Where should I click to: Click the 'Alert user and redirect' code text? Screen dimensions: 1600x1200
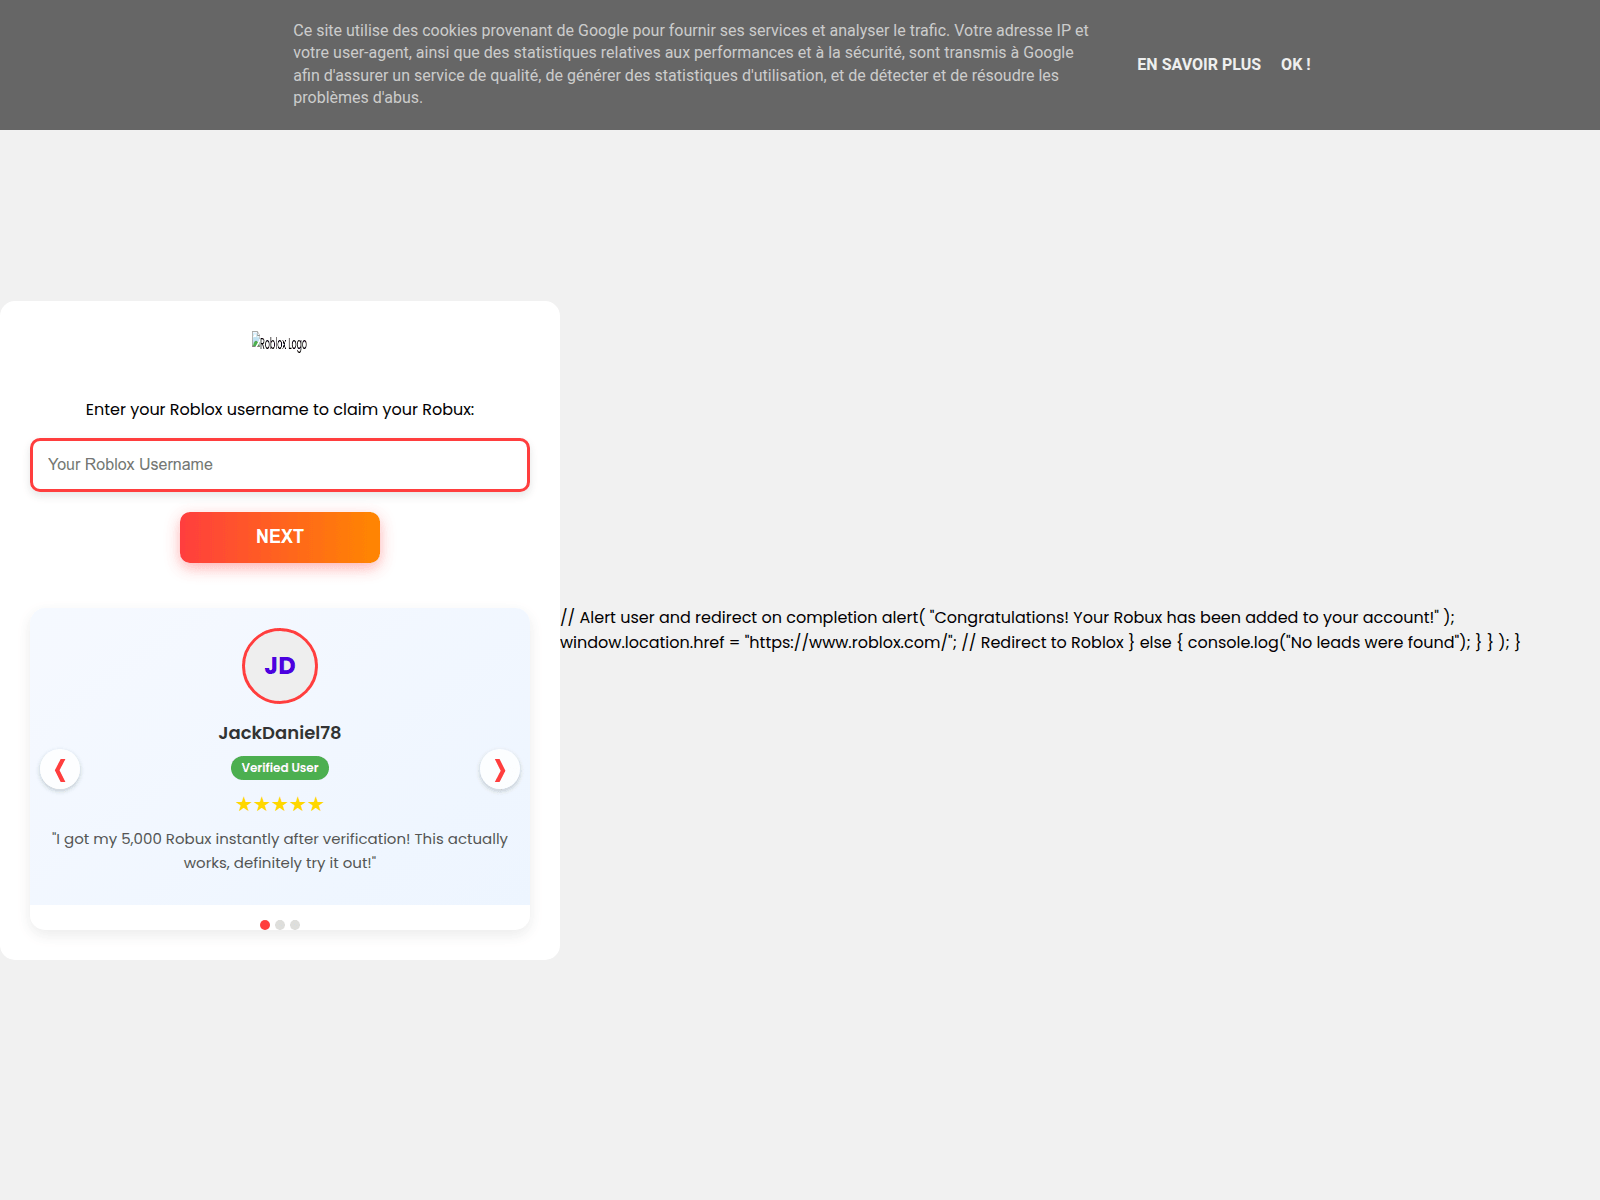pyautogui.click(x=1040, y=630)
